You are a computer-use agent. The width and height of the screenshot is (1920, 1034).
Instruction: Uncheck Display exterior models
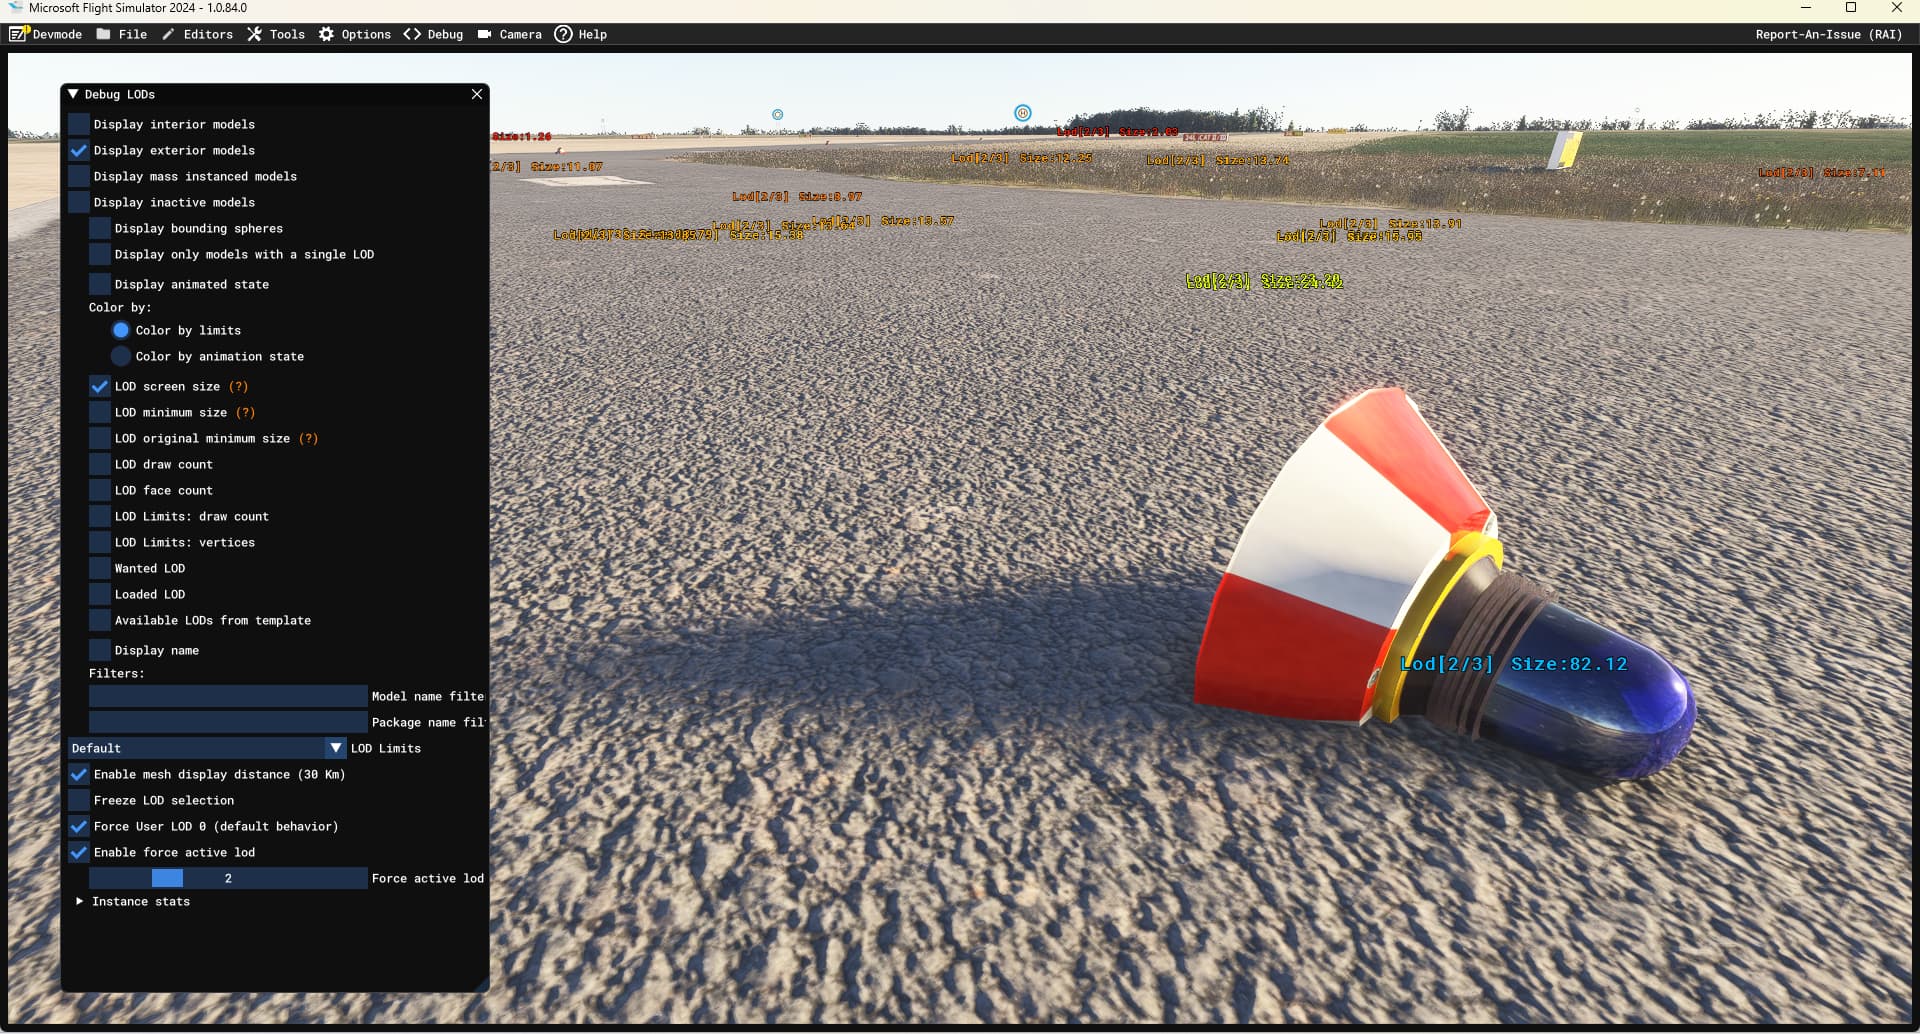coord(79,150)
